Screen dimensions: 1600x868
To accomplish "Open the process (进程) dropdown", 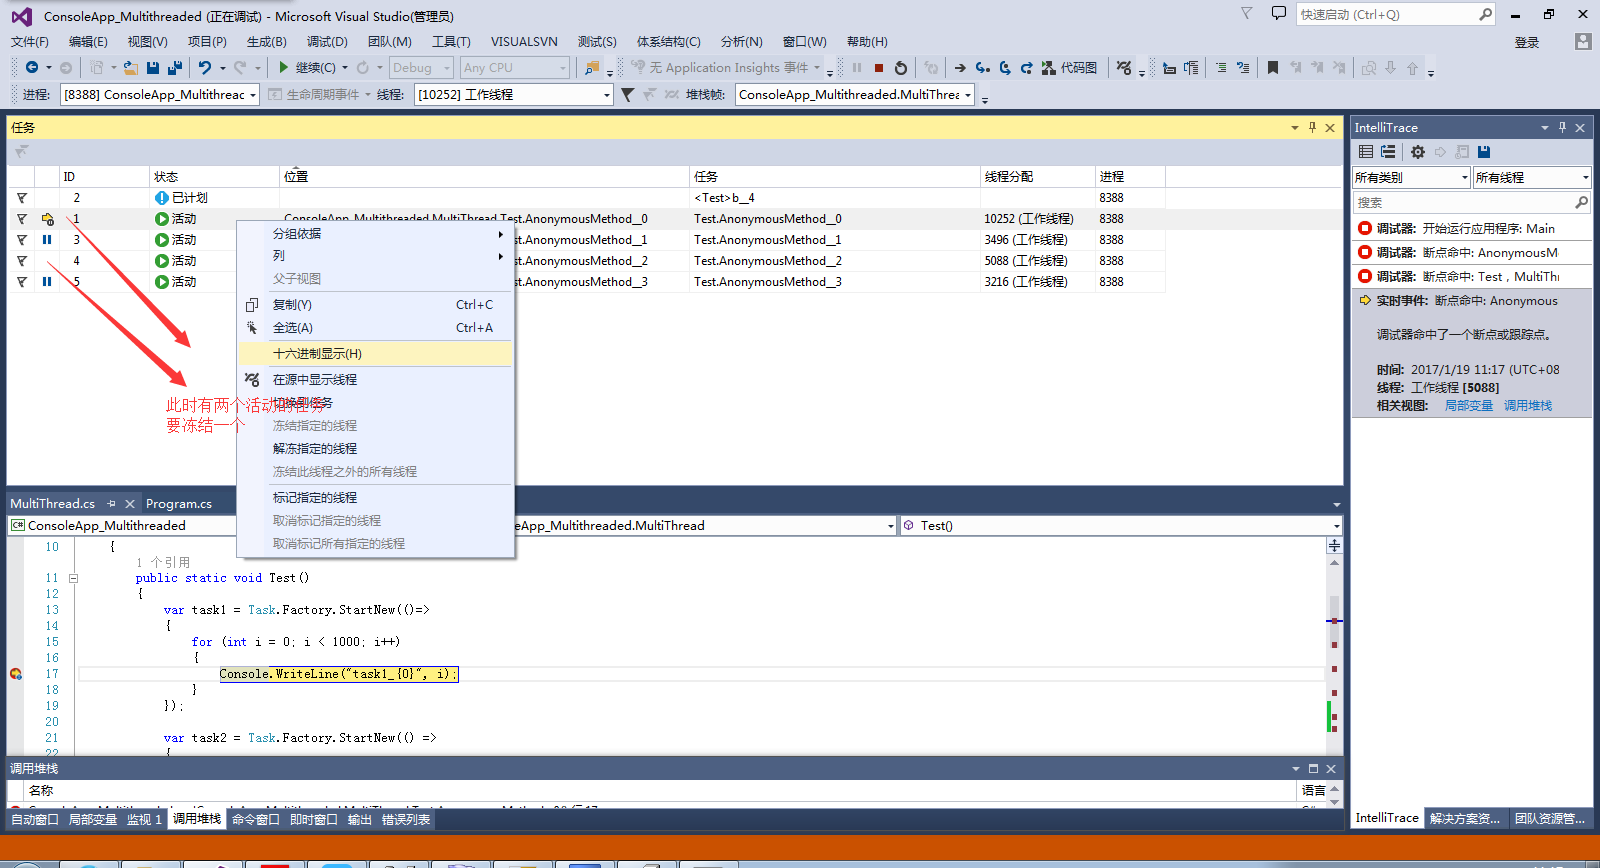I will 160,94.
